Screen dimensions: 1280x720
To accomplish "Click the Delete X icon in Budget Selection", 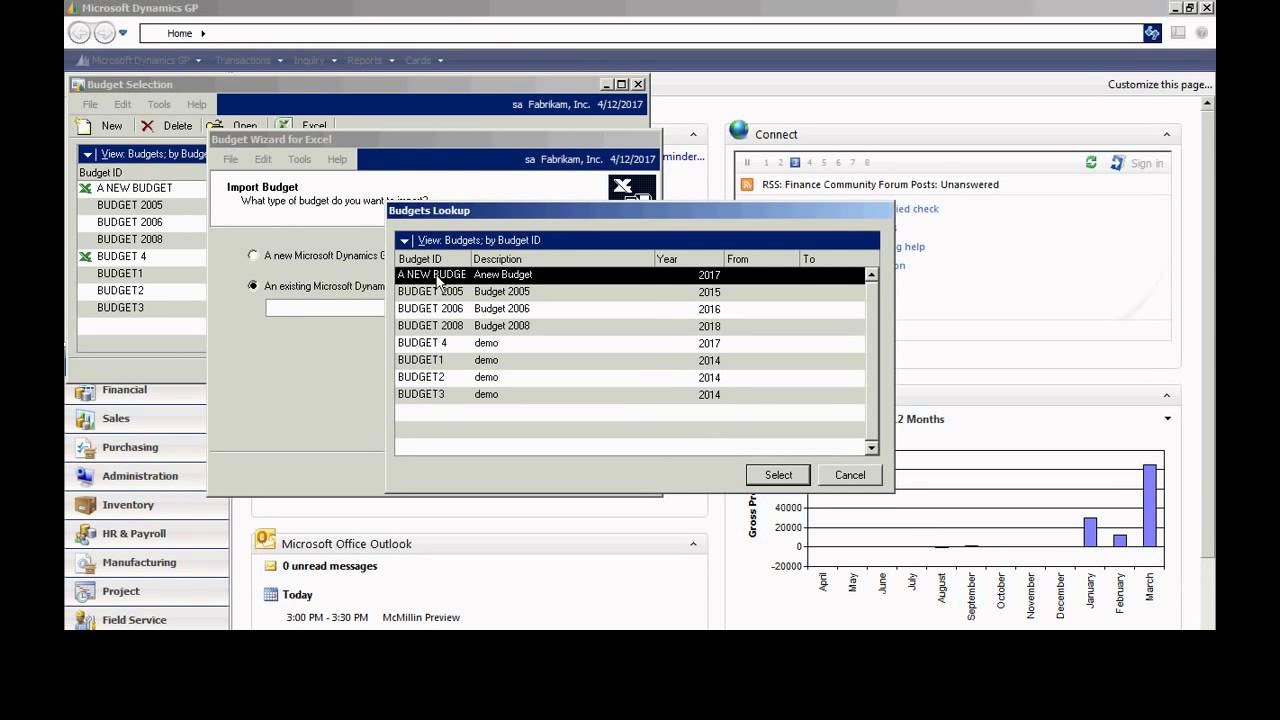I will (x=147, y=126).
